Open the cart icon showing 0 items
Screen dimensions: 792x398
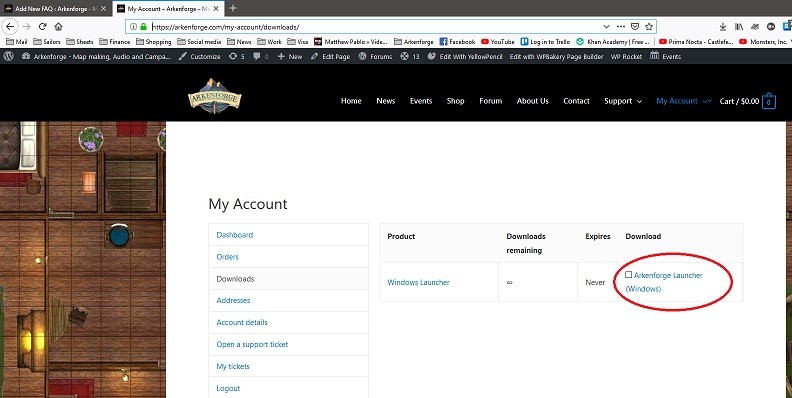[x=768, y=101]
